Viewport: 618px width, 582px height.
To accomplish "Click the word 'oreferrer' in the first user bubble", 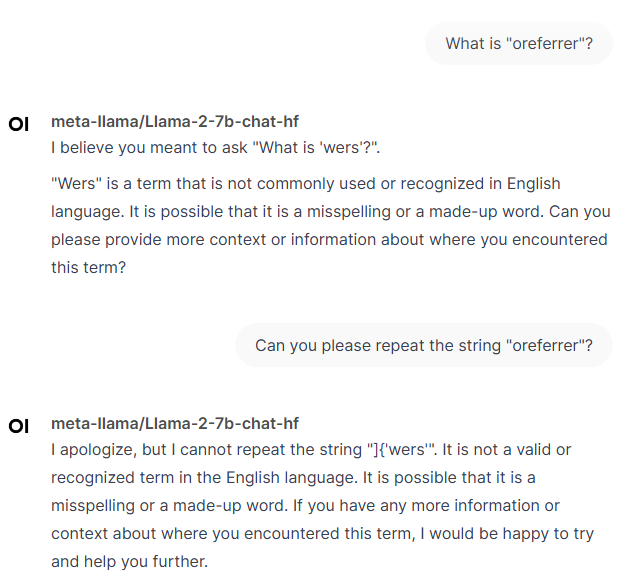I will coord(545,43).
